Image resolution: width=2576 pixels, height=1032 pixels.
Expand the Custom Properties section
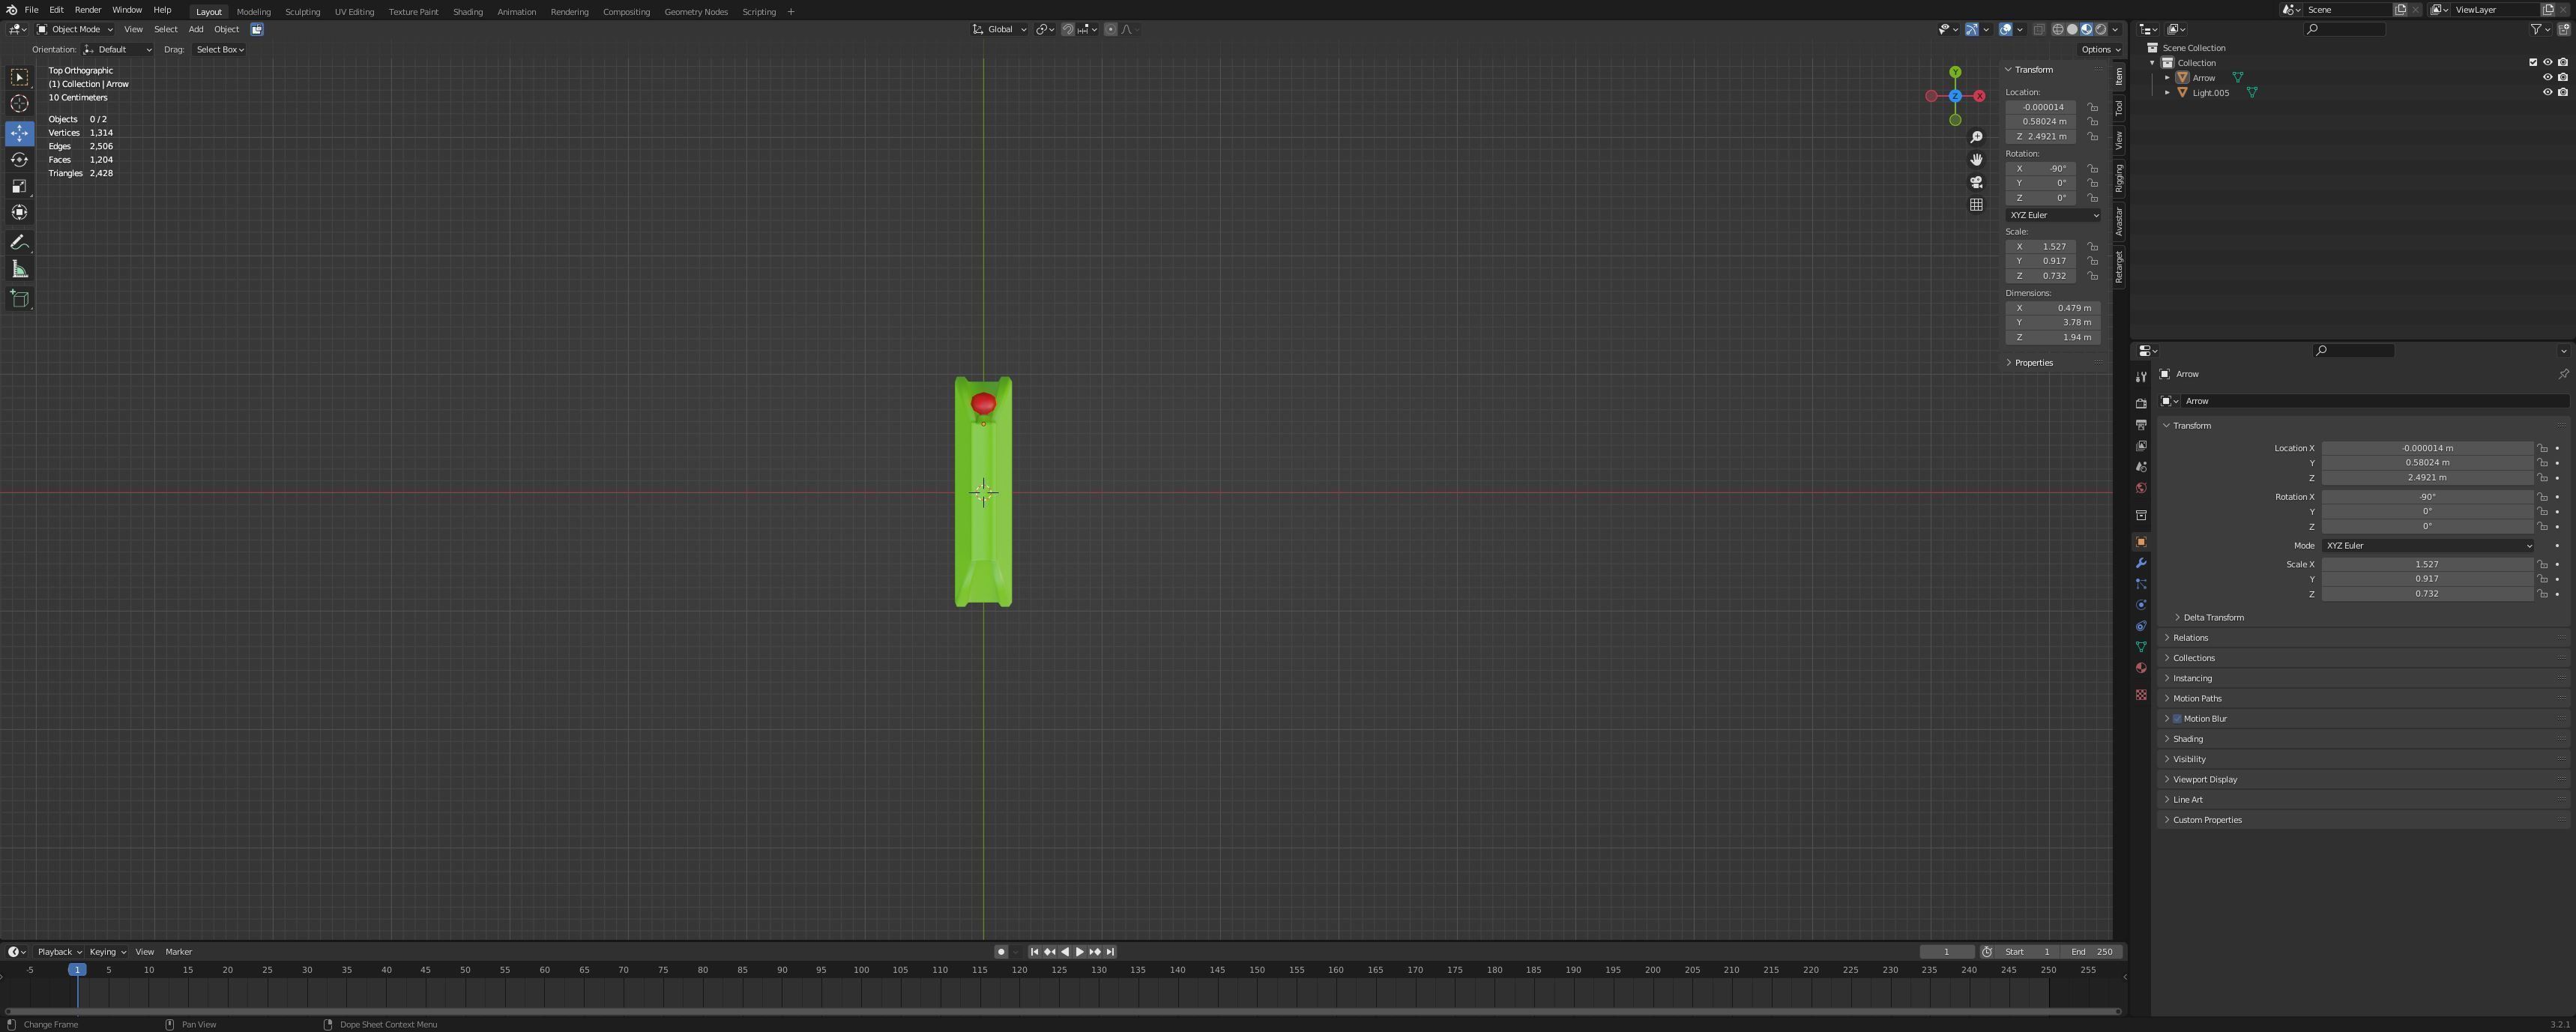click(2207, 819)
